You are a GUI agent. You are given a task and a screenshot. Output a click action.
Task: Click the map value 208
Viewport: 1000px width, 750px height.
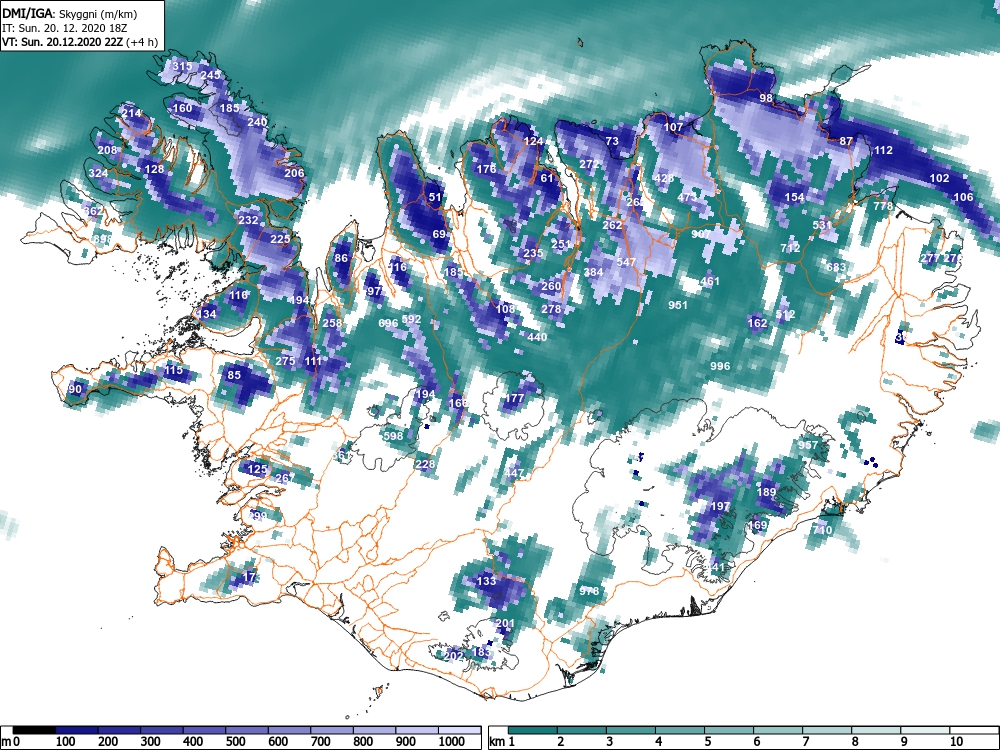click(108, 150)
